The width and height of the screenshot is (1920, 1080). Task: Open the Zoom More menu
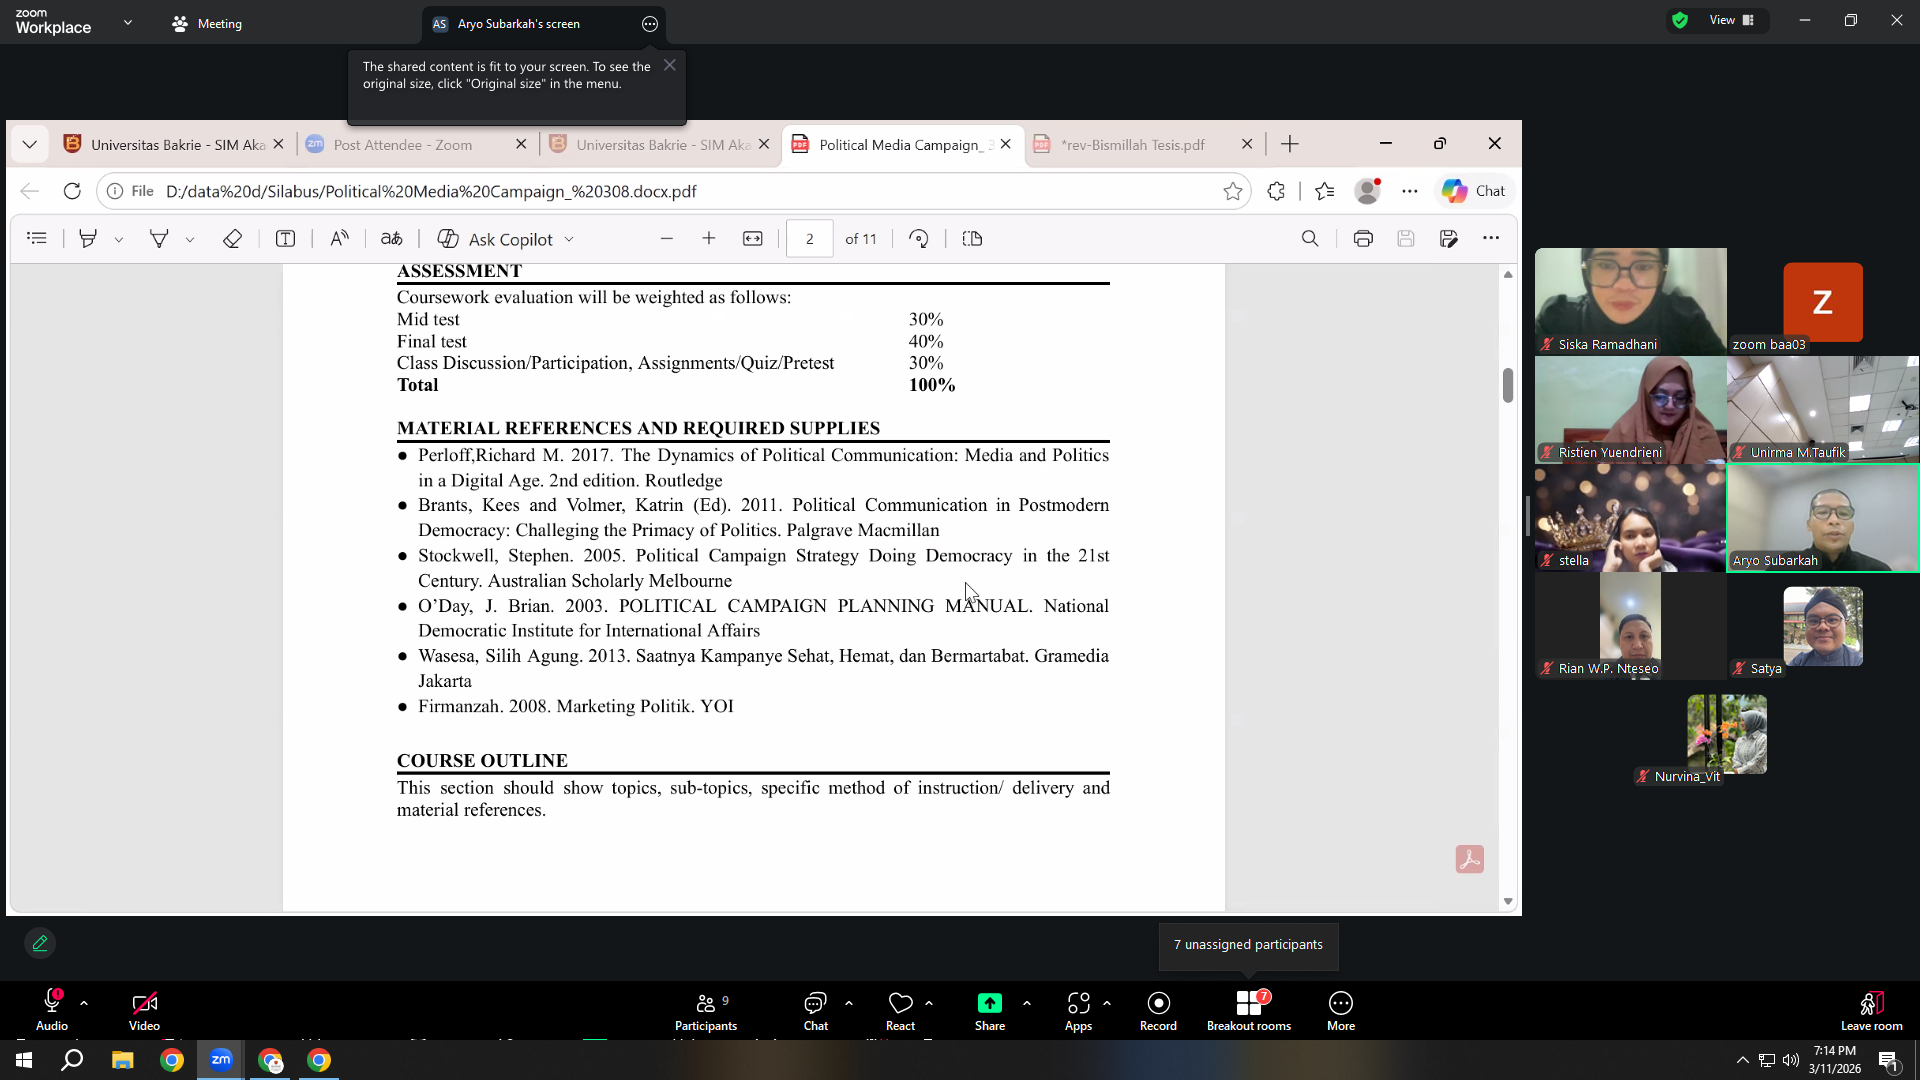pos(1341,1010)
